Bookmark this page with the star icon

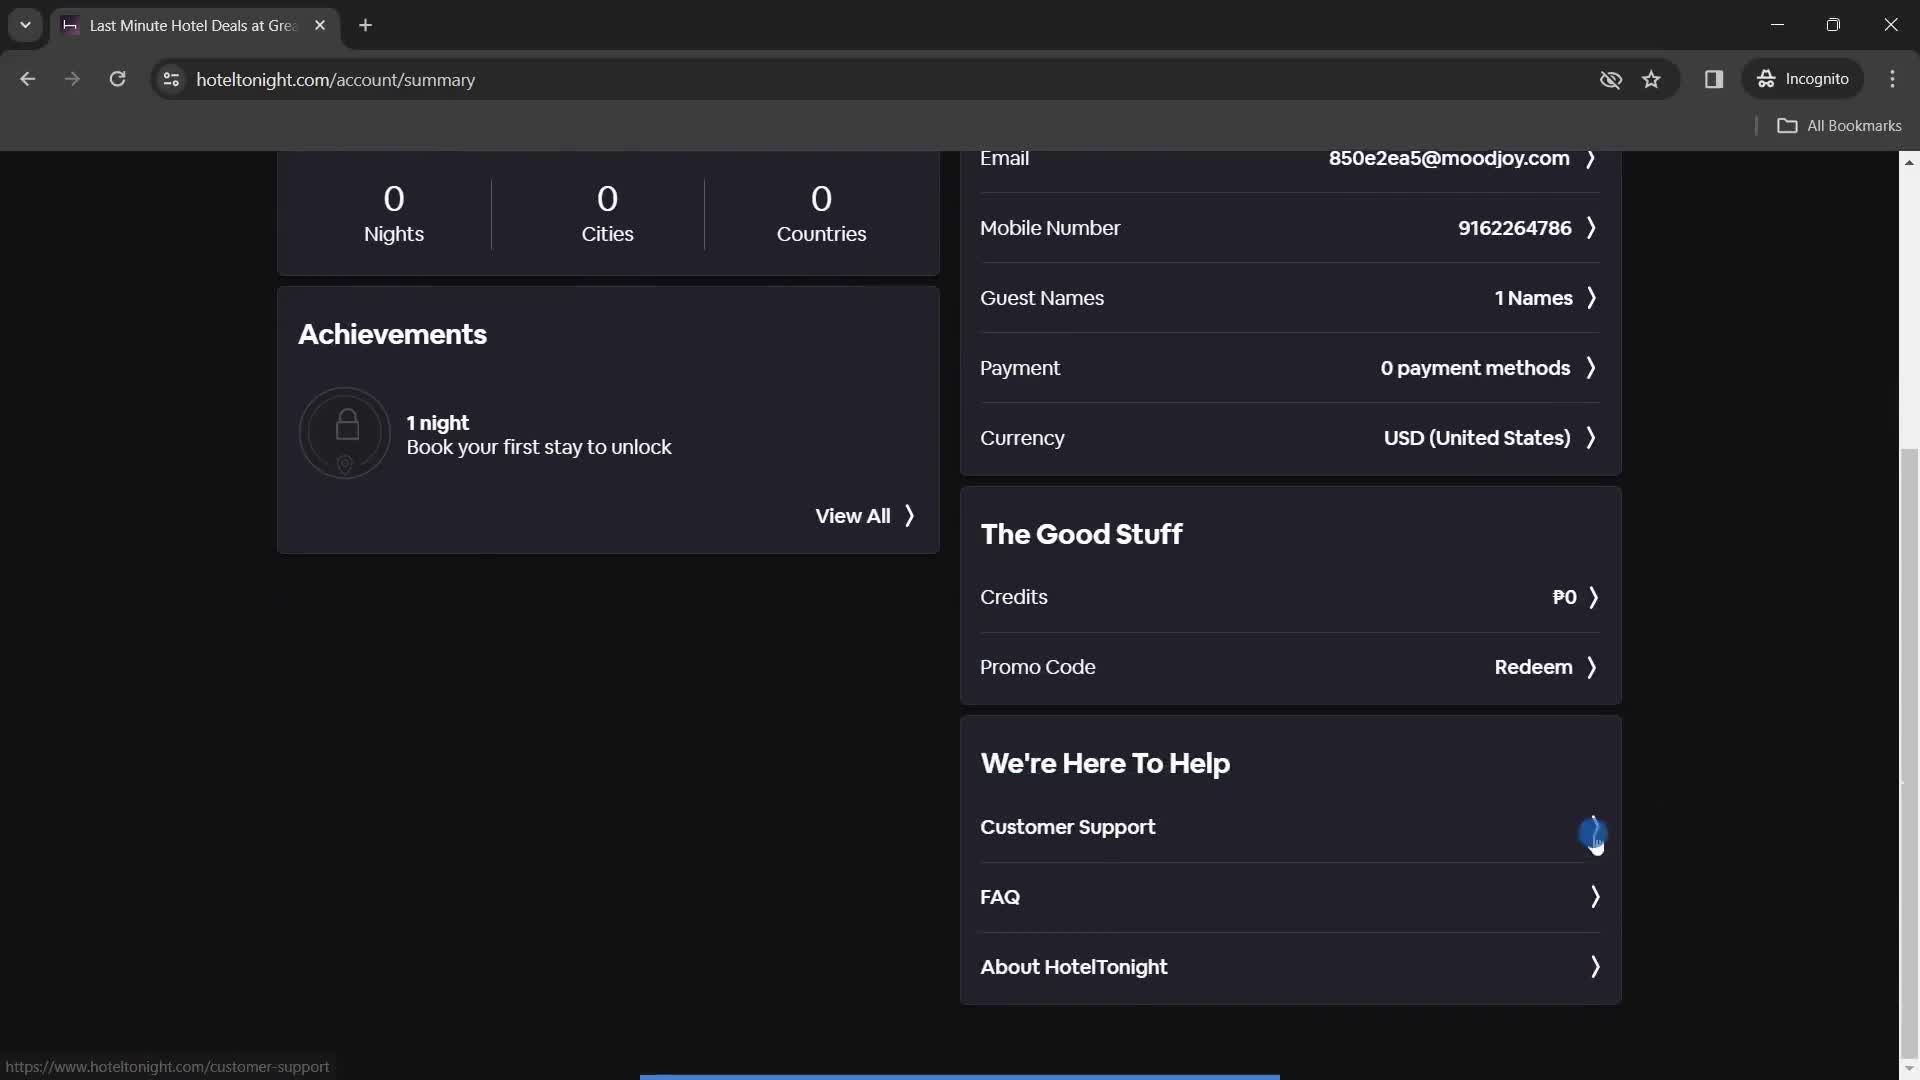point(1651,79)
